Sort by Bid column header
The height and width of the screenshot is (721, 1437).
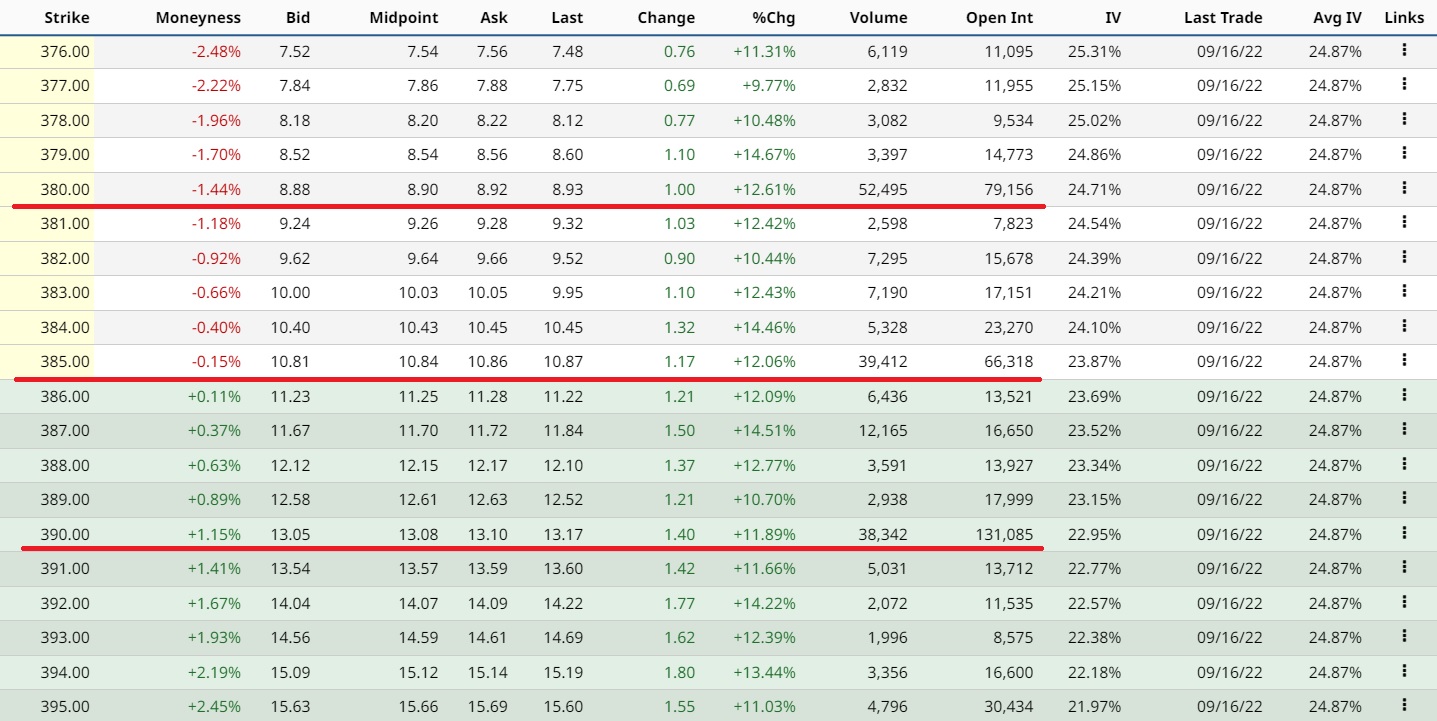click(297, 17)
